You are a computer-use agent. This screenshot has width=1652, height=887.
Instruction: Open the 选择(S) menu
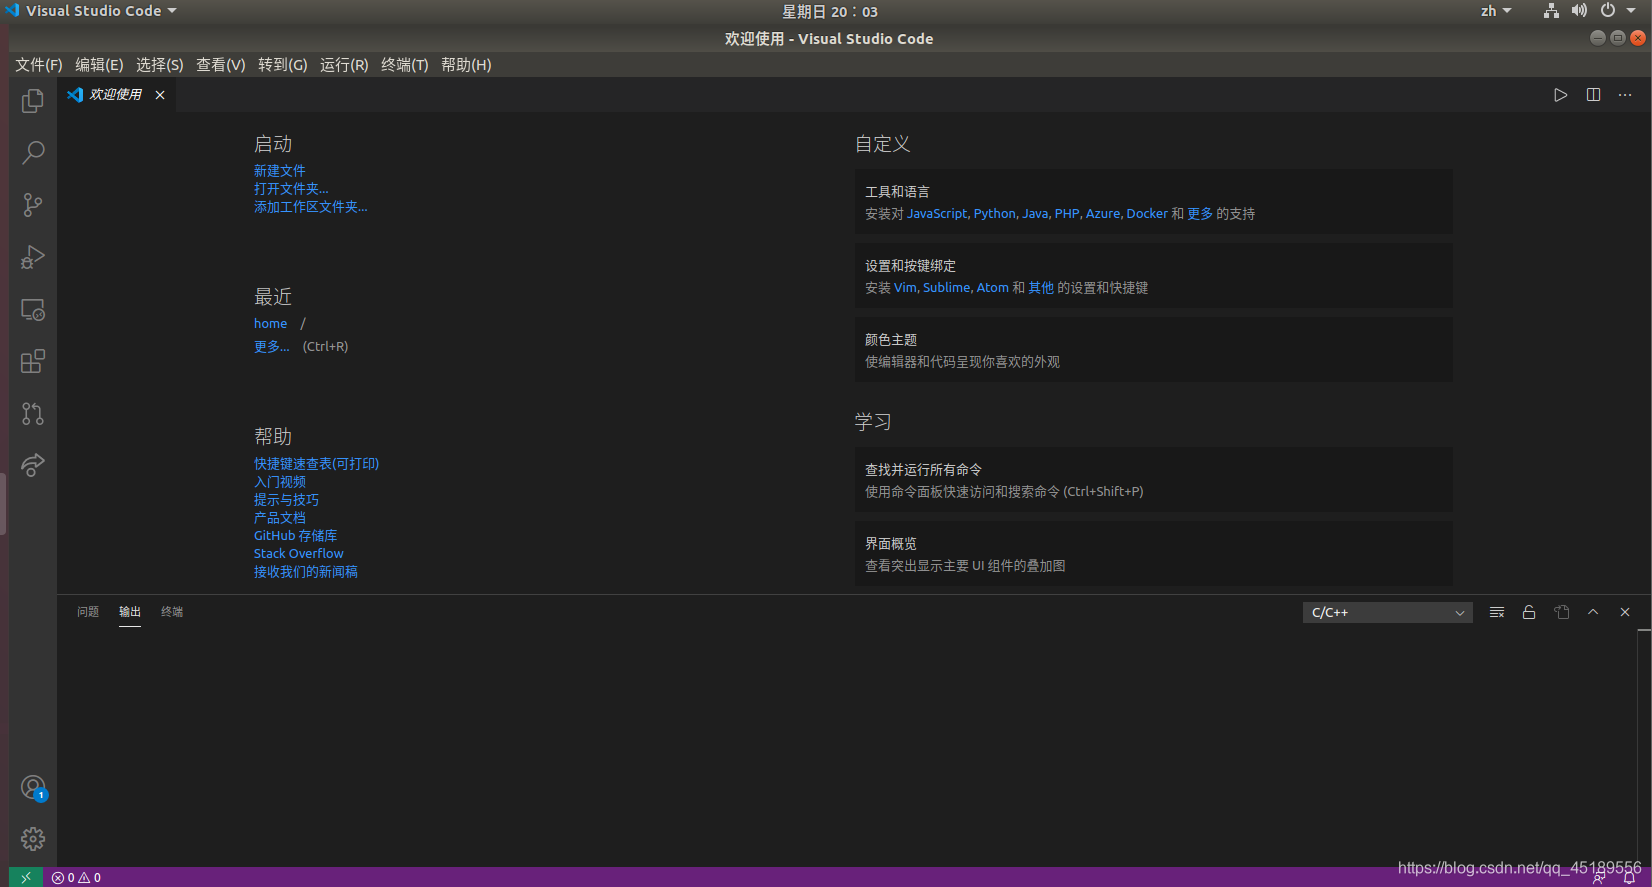pos(160,65)
